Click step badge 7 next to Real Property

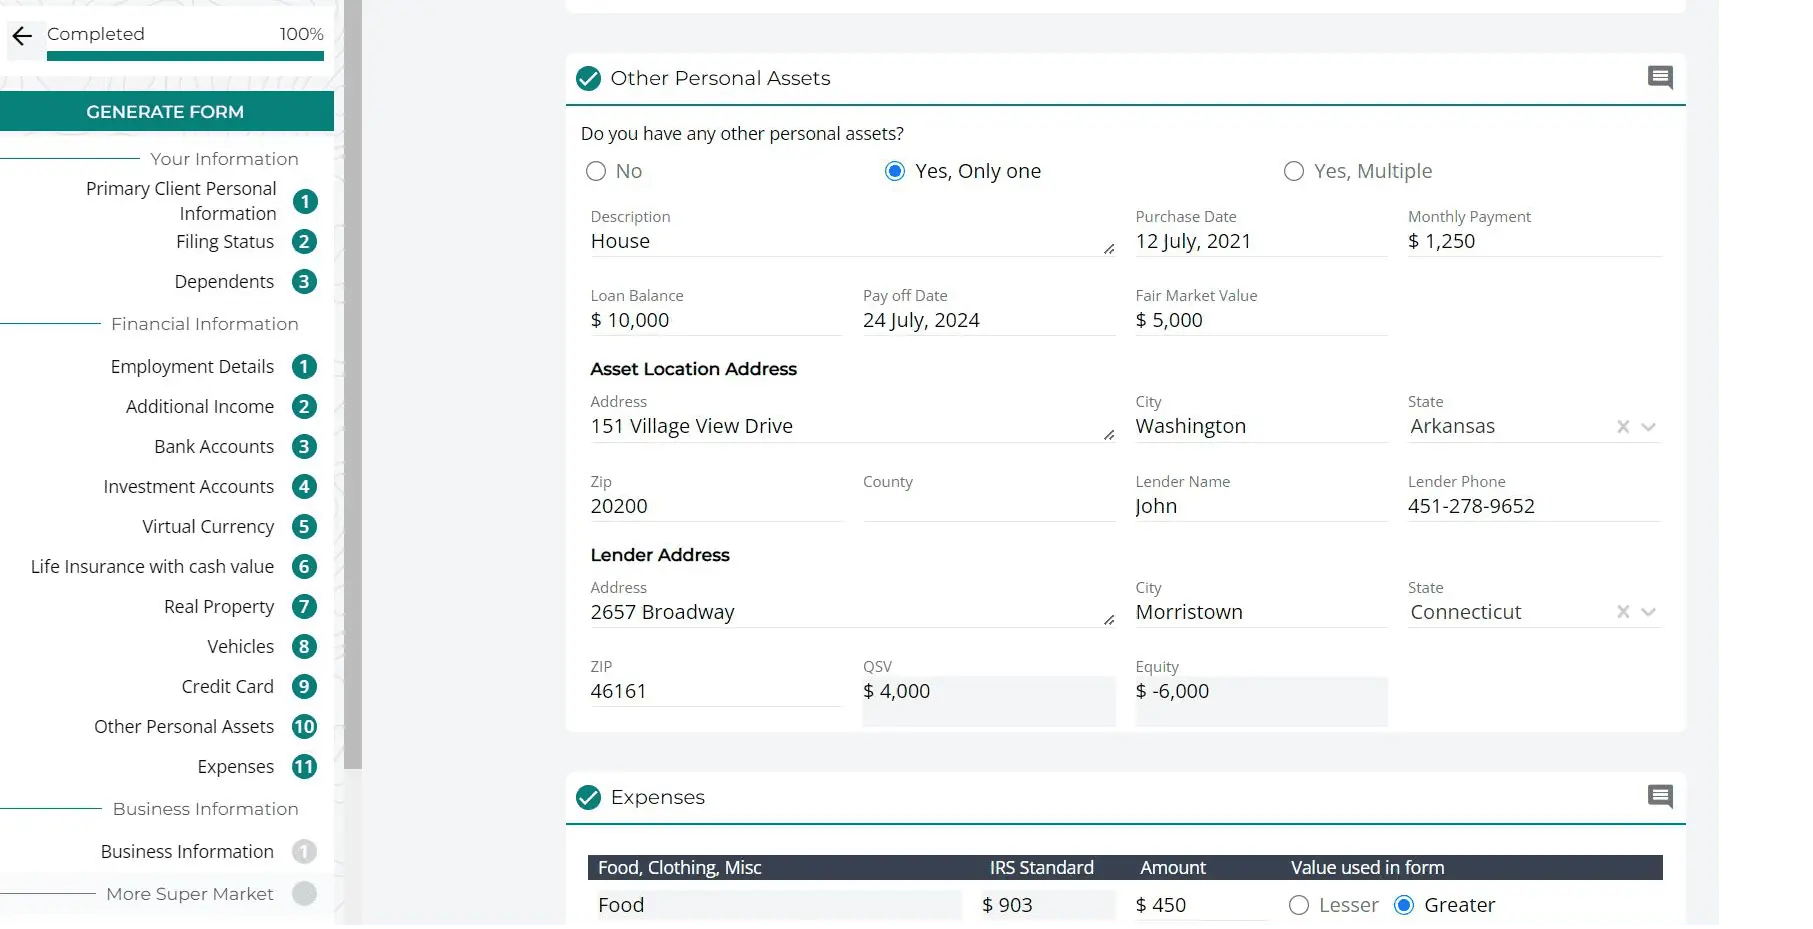(x=305, y=607)
